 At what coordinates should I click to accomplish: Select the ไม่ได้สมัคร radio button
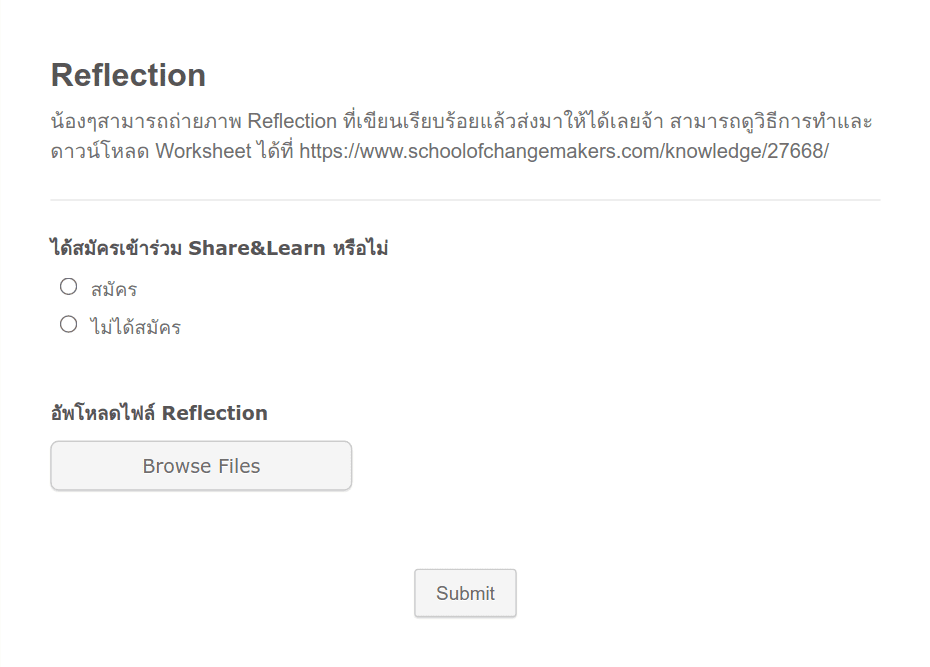68,323
